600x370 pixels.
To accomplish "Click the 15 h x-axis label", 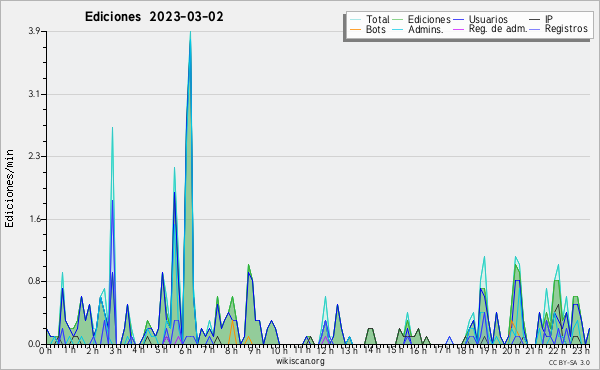I will click(x=395, y=350).
